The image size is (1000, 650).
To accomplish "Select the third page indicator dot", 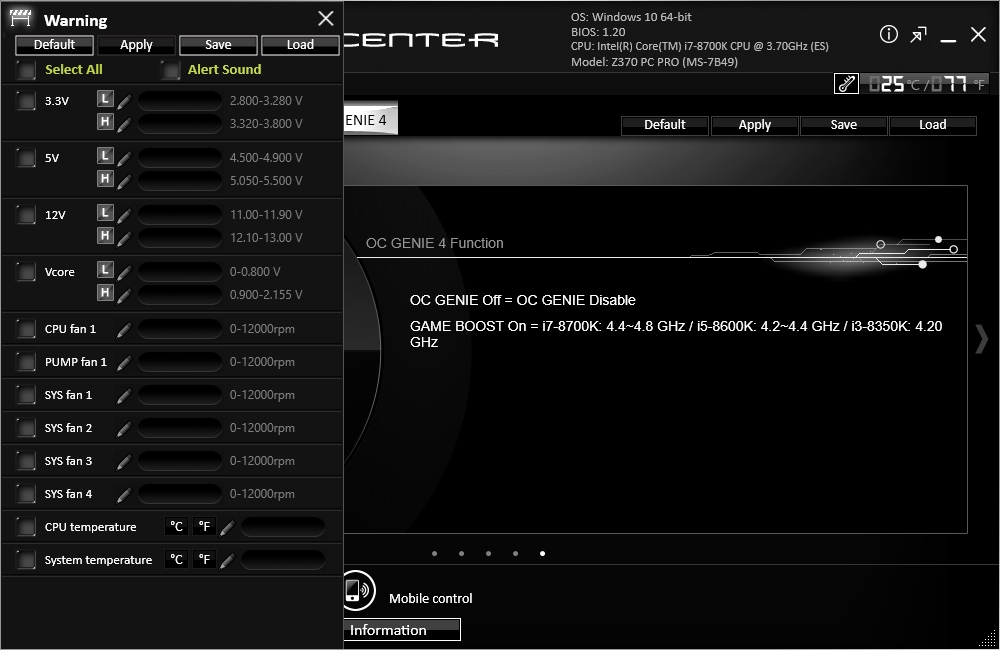I will (489, 554).
